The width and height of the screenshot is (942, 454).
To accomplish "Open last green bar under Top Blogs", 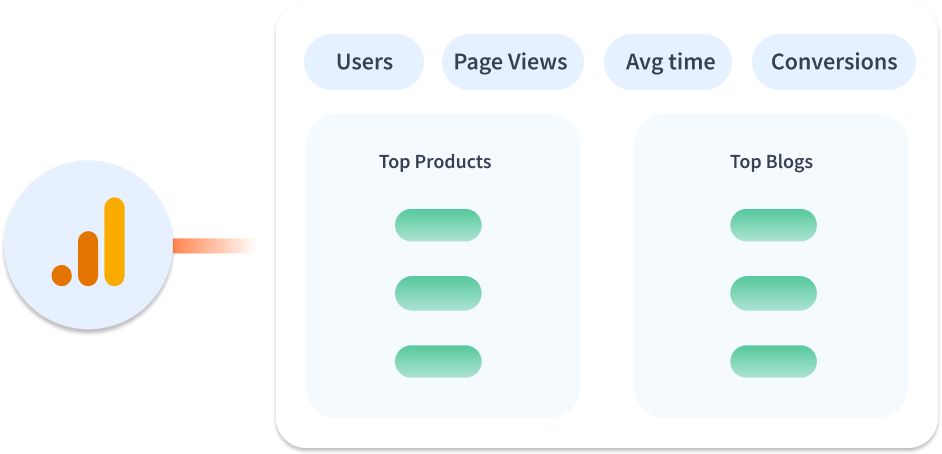I will (x=773, y=362).
